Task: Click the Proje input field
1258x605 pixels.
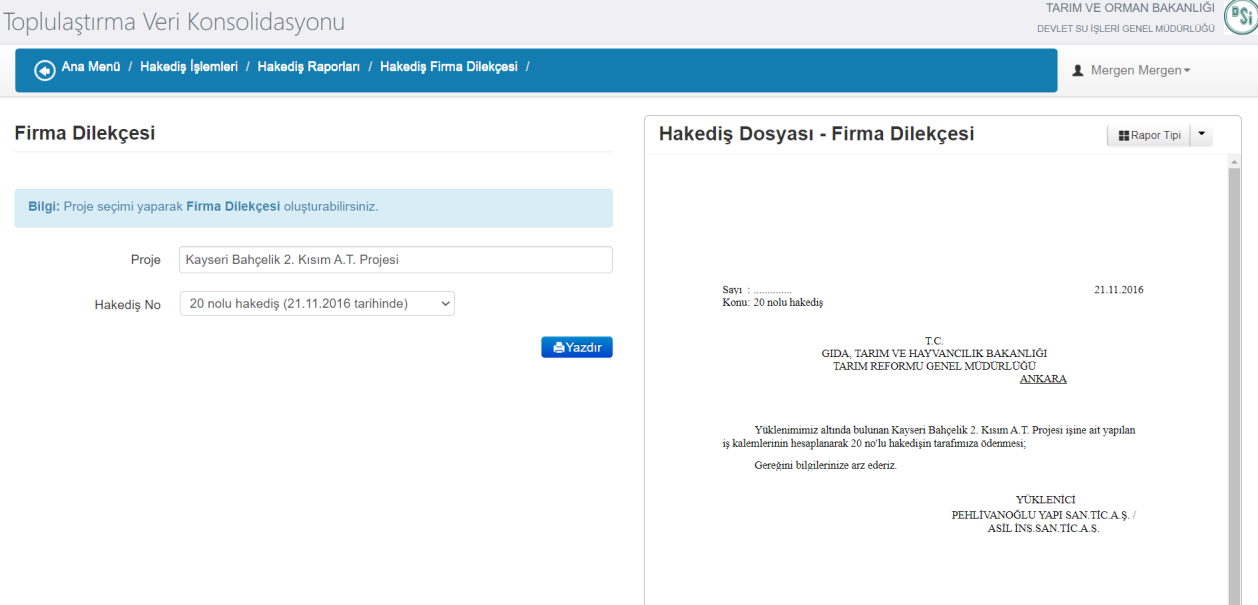Action: (395, 260)
